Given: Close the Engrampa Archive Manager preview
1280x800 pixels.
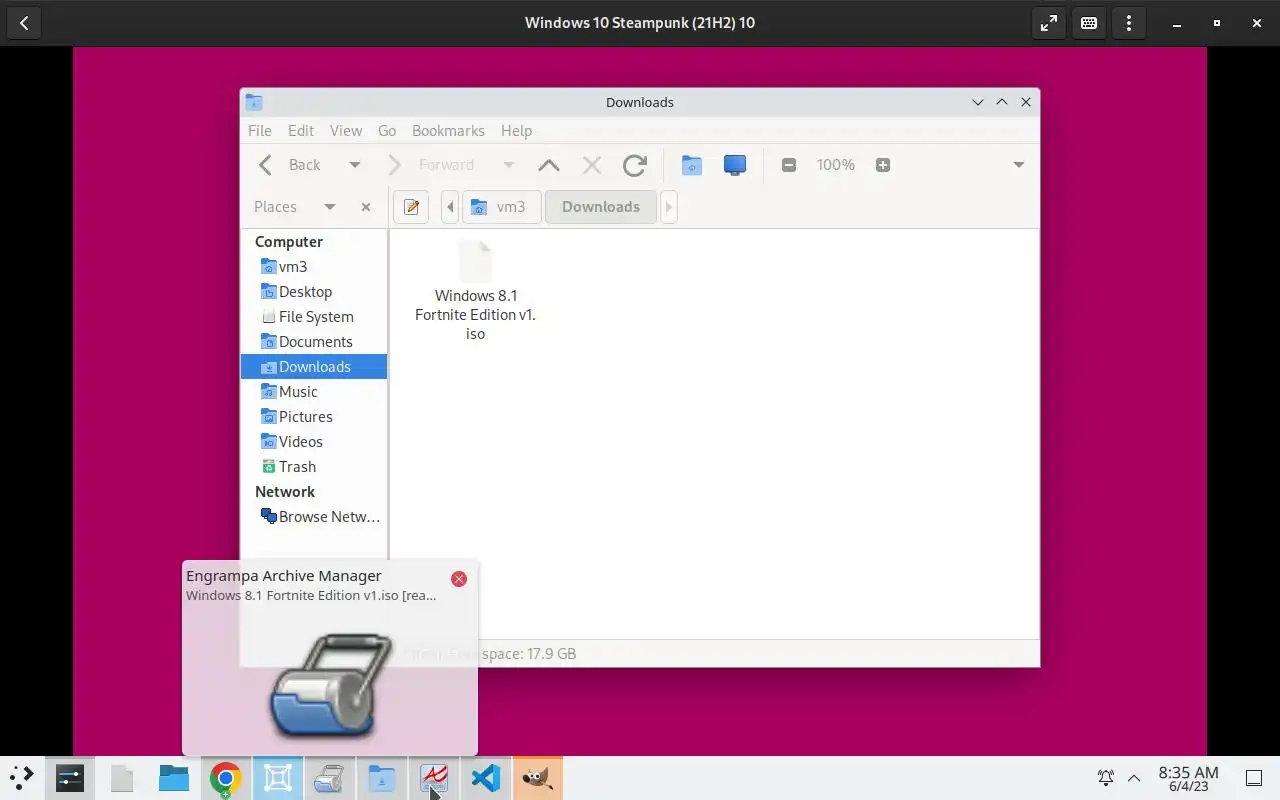Looking at the screenshot, I should [459, 579].
